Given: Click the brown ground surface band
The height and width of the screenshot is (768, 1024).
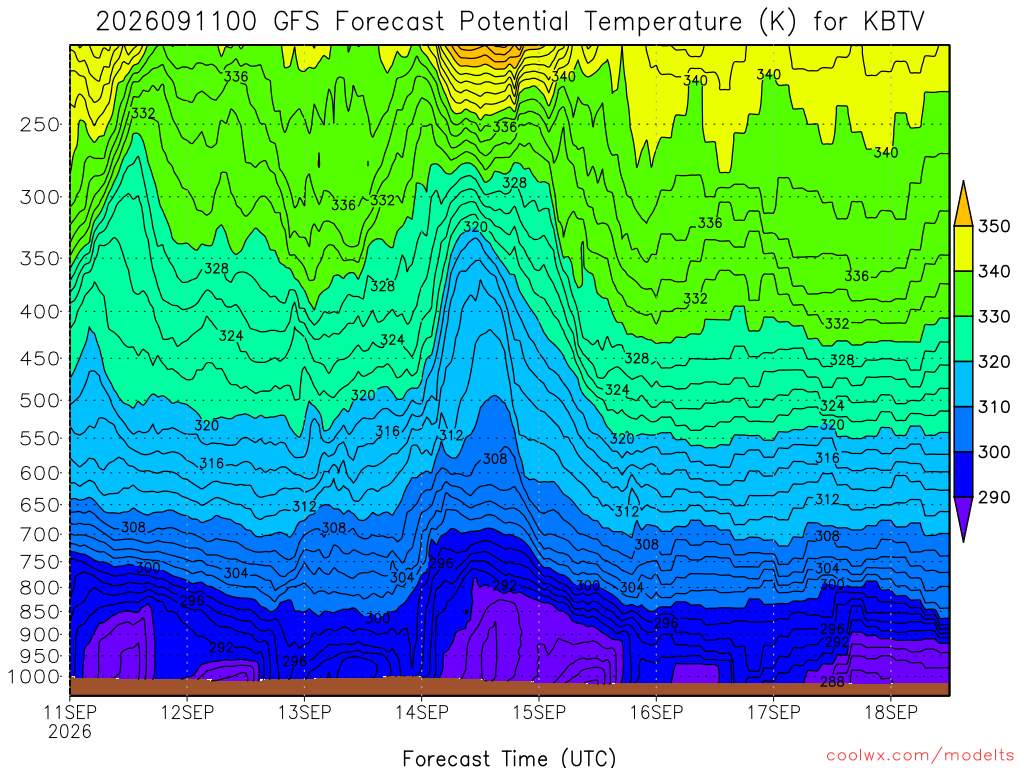Looking at the screenshot, I should (509, 688).
